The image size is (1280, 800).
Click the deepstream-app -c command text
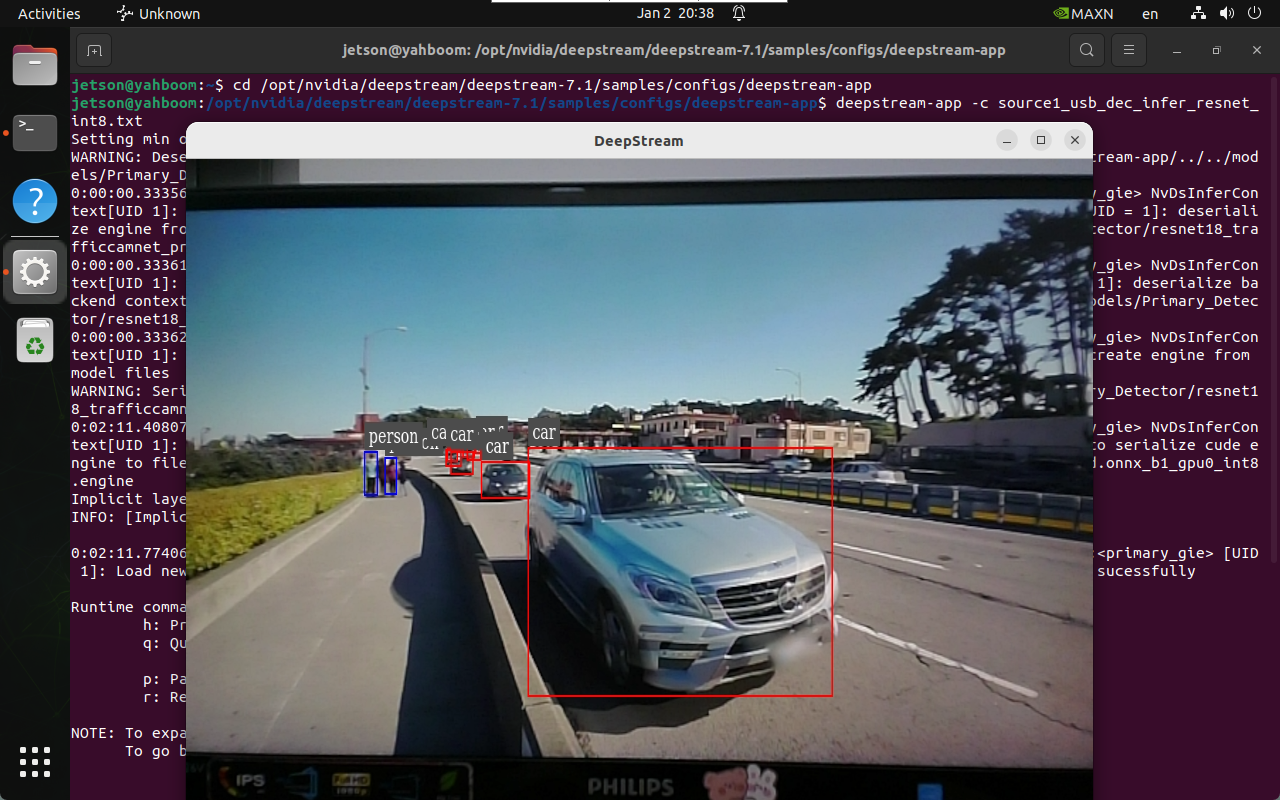point(1047,103)
